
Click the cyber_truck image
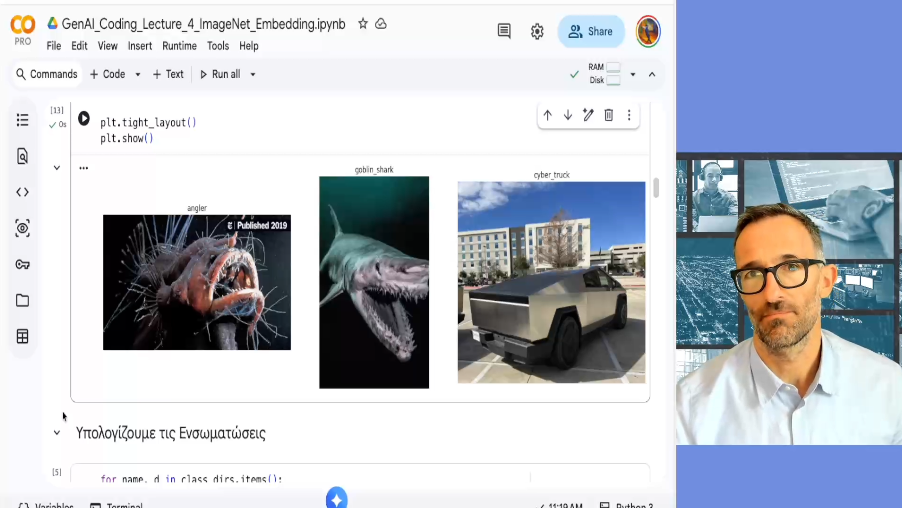tap(552, 282)
